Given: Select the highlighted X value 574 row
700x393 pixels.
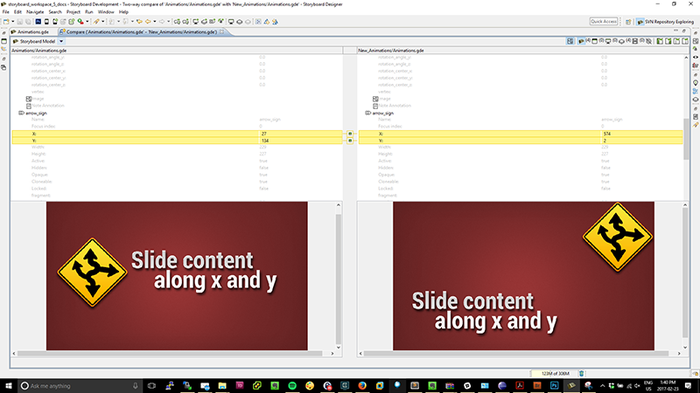Looking at the screenshot, I should [521, 134].
